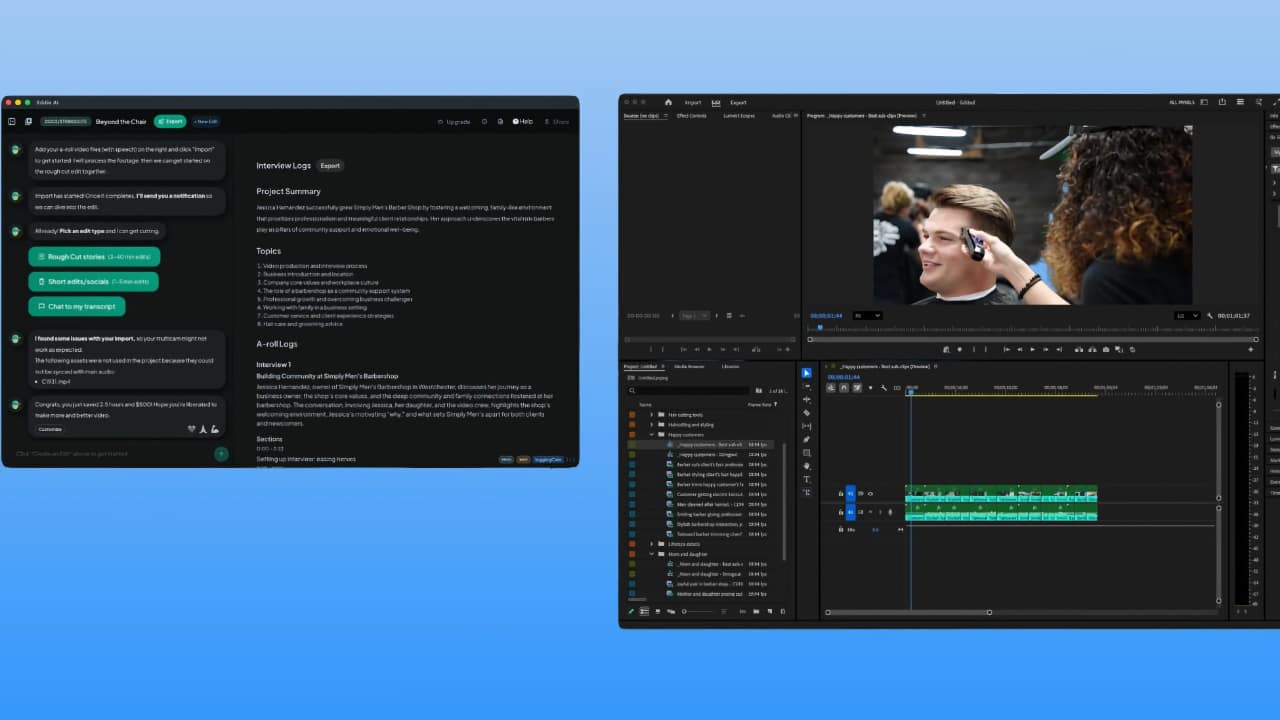Toggle the Eddie AI sidebar panel icon
1280x720 pixels.
12,121
